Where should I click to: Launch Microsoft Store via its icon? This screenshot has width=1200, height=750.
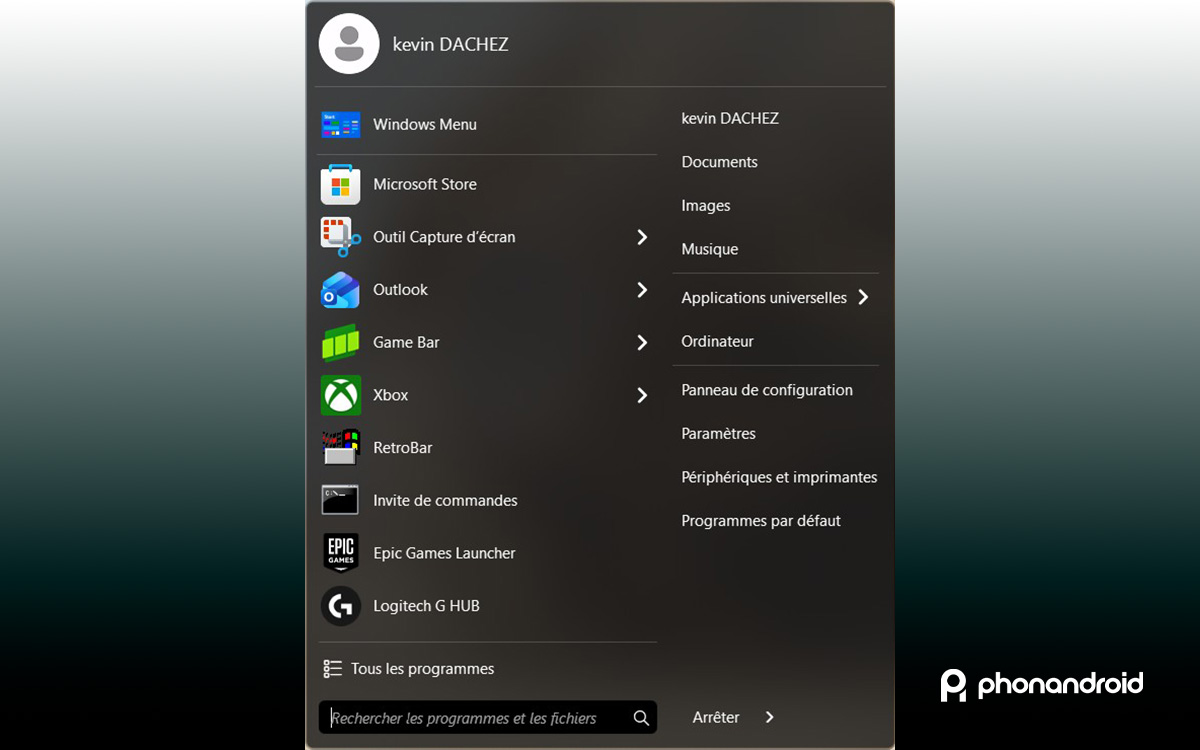point(340,184)
